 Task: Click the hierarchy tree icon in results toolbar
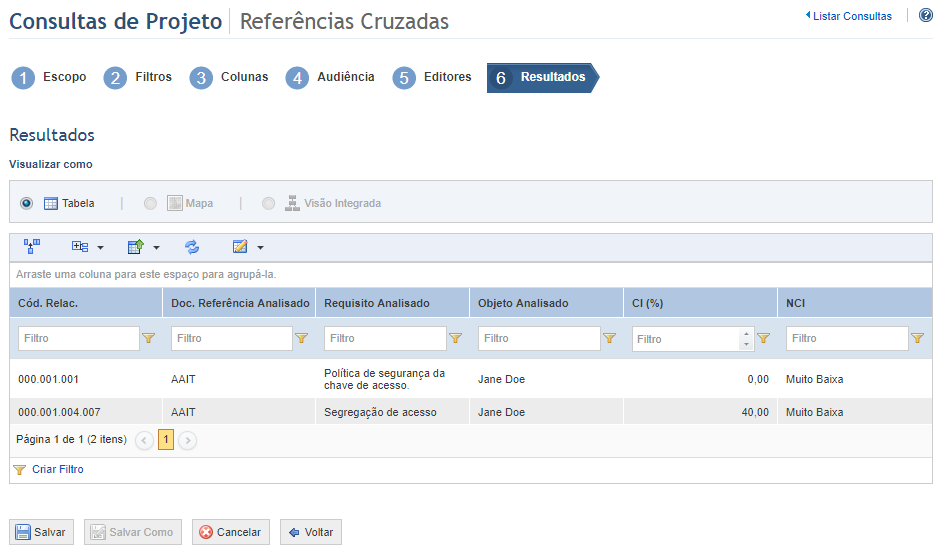point(32,246)
